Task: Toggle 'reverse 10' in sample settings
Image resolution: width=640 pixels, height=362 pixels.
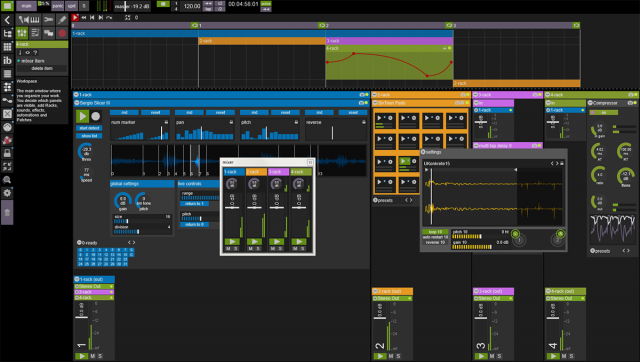Action: [435, 242]
